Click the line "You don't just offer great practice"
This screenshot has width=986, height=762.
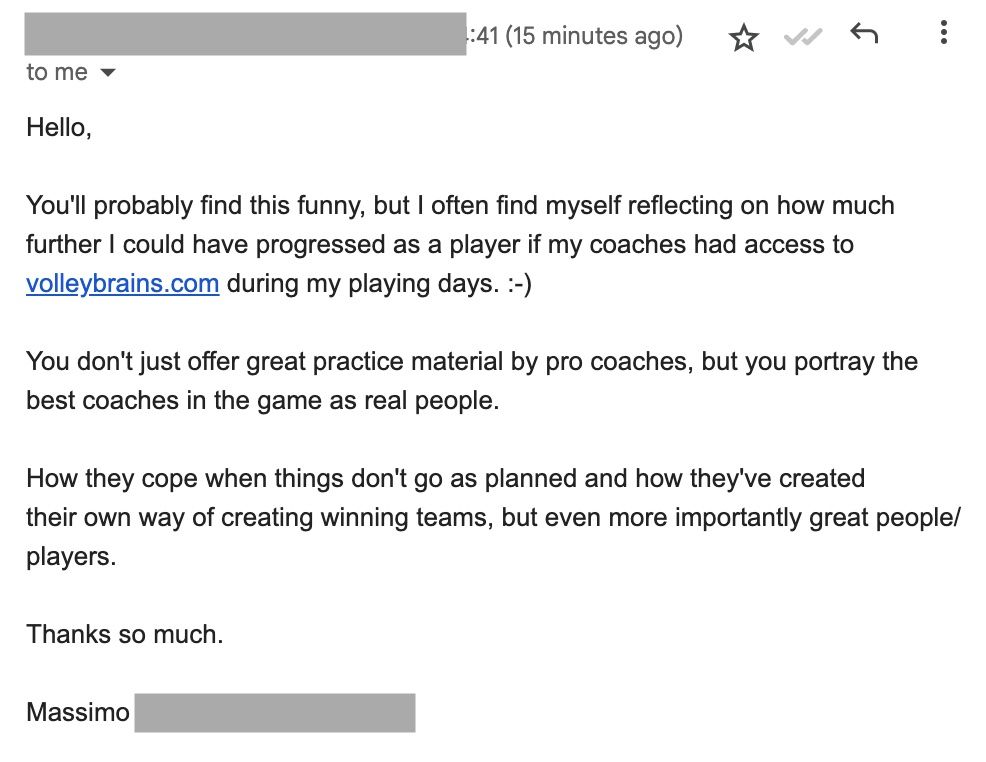pyautogui.click(x=472, y=362)
